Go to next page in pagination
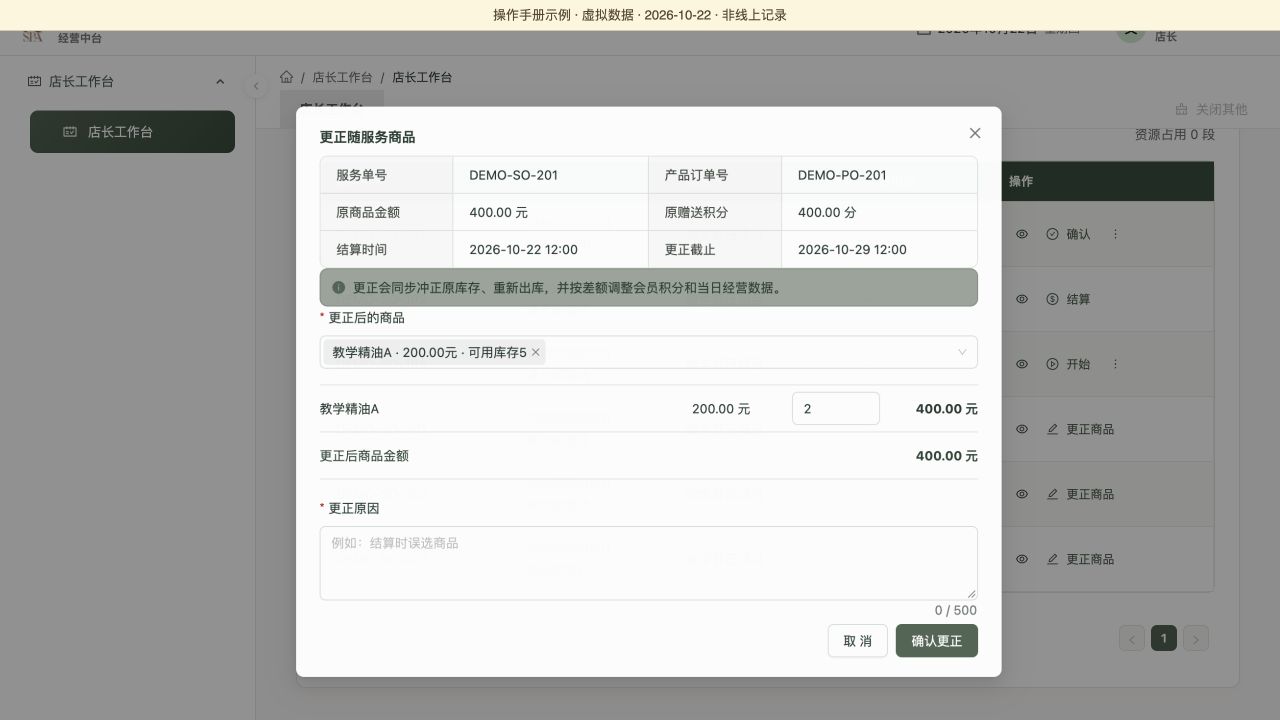The image size is (1280, 720). [1196, 638]
